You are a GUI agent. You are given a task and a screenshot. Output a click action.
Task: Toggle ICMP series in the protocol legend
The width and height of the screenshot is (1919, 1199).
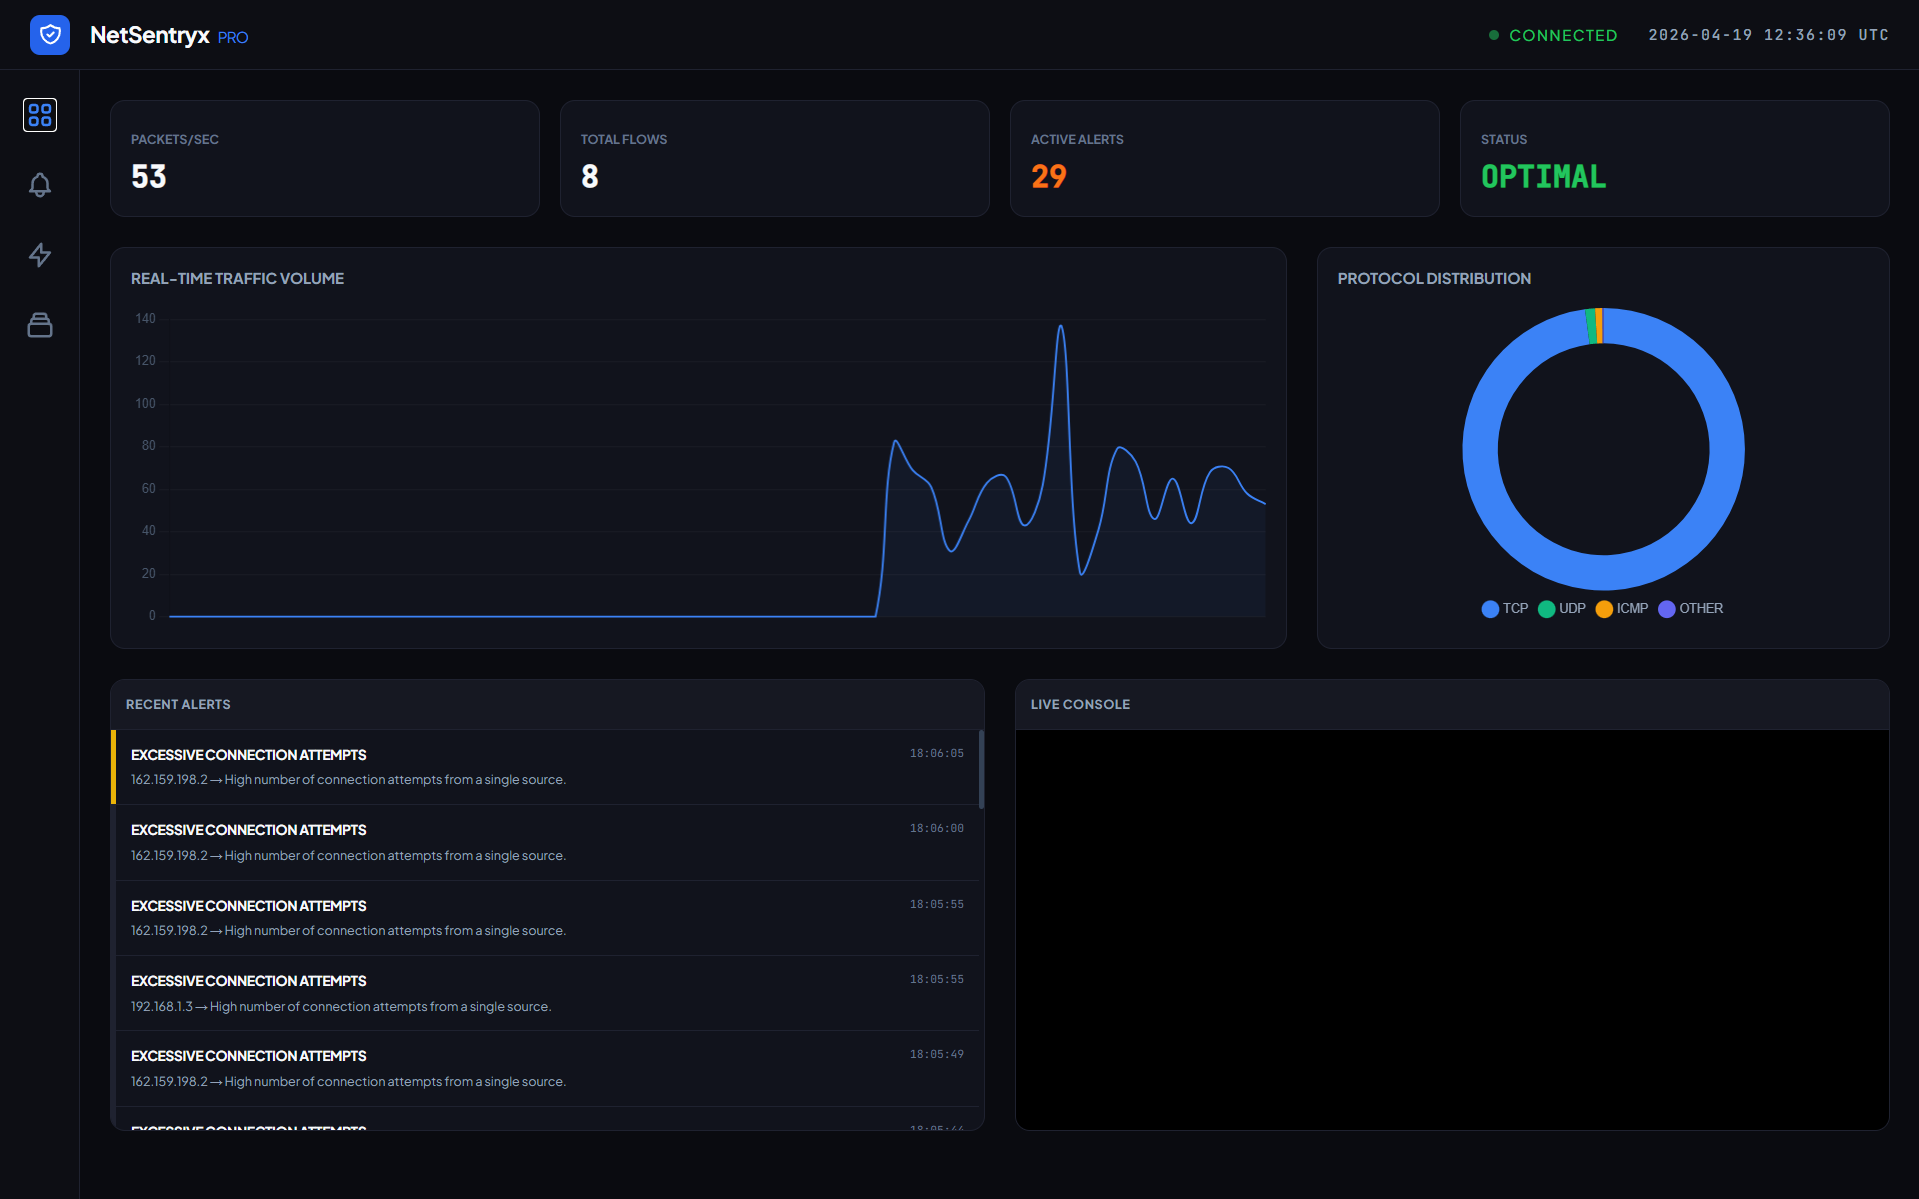point(1622,609)
